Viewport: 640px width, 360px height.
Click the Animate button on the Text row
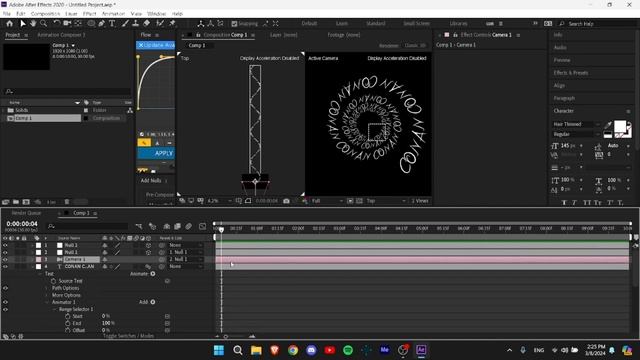pos(142,274)
